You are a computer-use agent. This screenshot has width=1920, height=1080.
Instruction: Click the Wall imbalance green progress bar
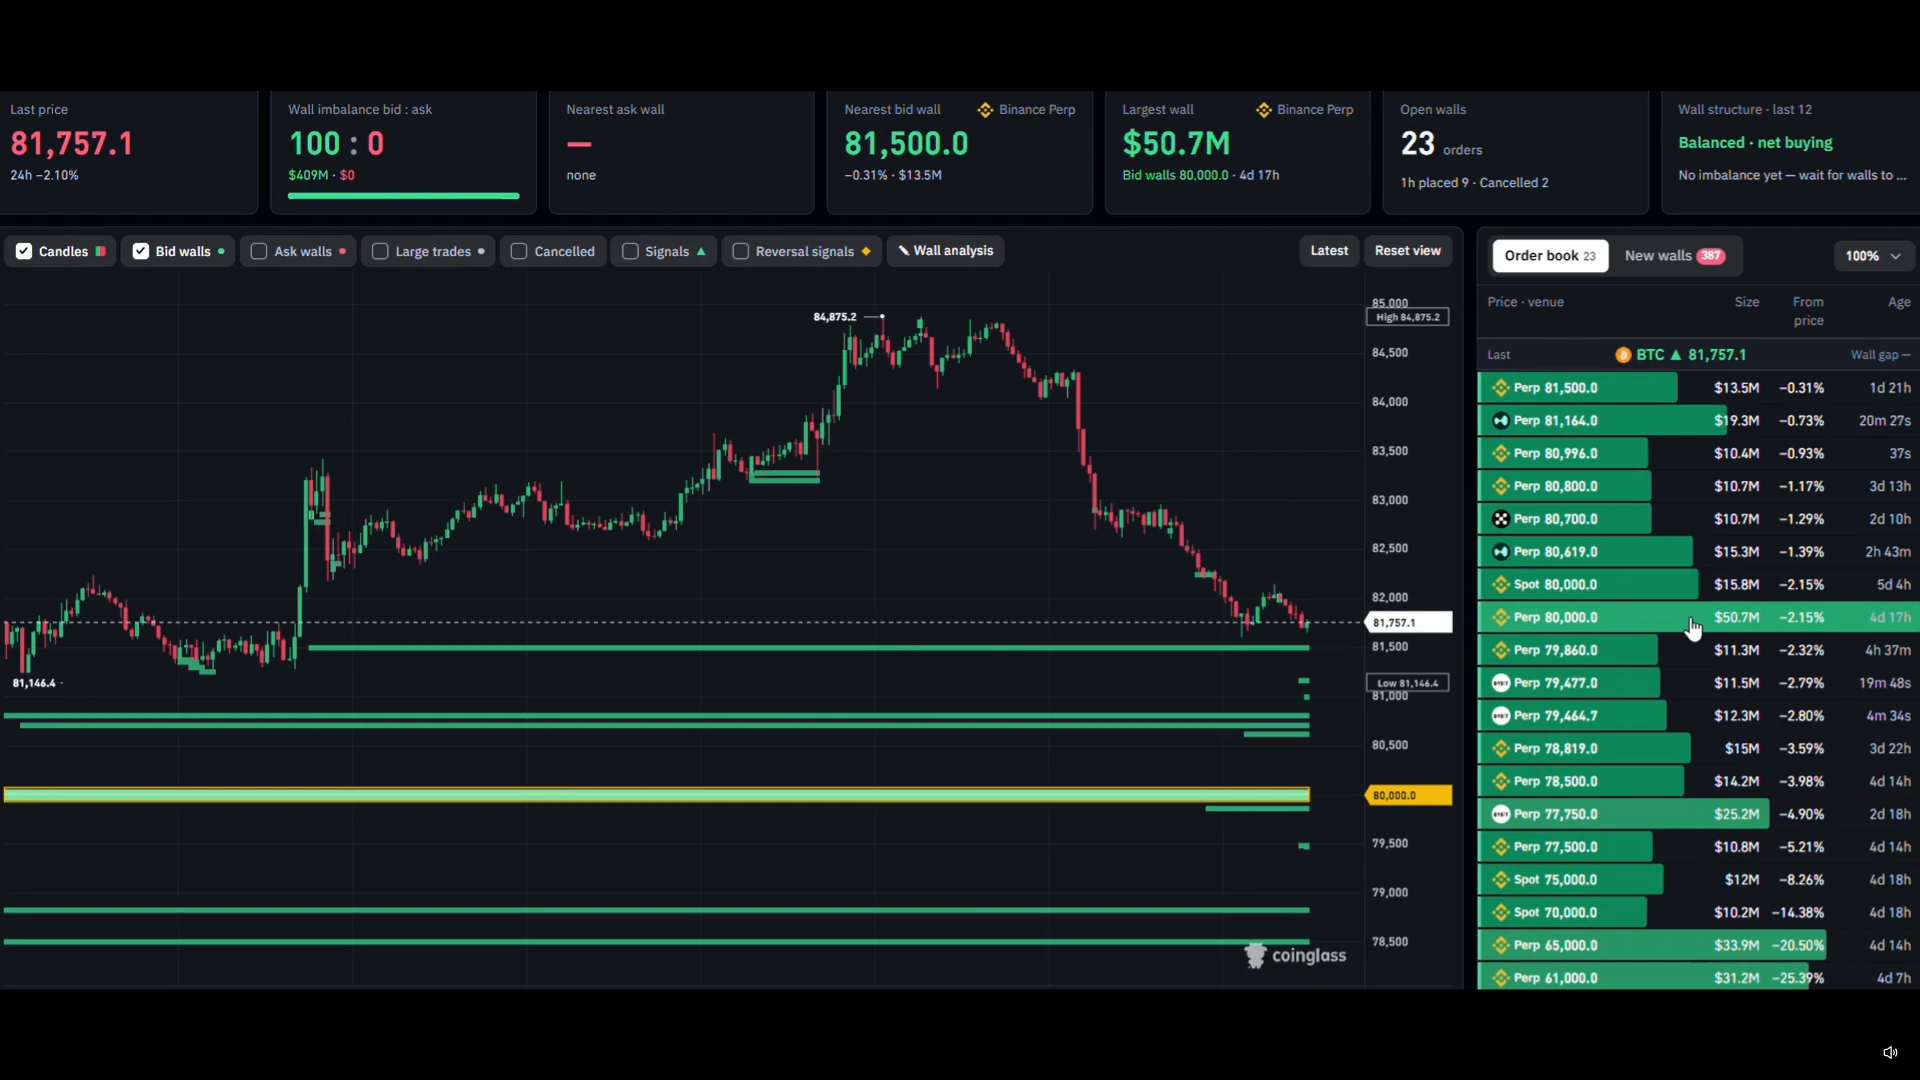(404, 196)
